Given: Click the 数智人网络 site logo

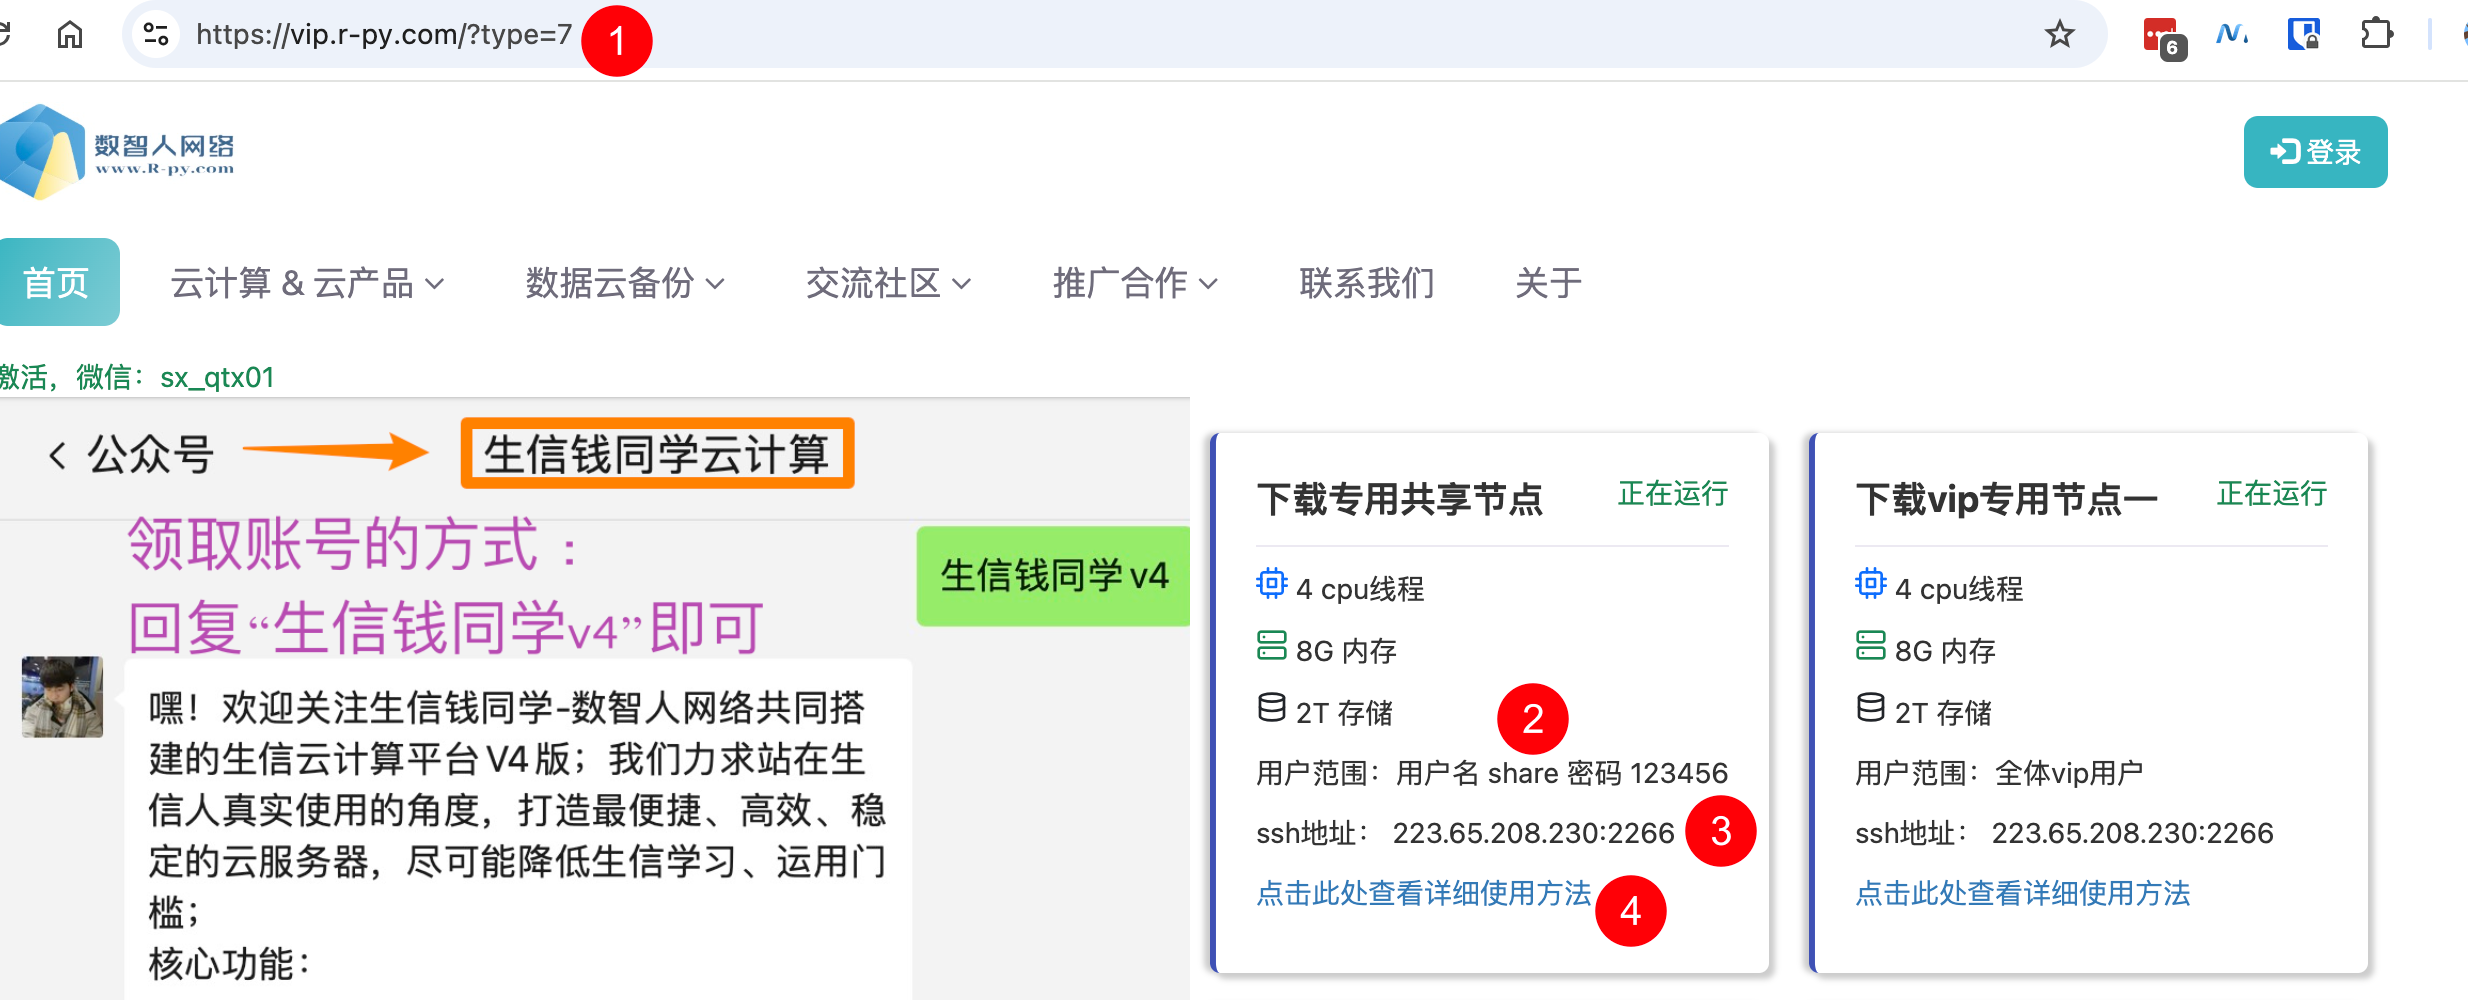Looking at the screenshot, I should [118, 153].
